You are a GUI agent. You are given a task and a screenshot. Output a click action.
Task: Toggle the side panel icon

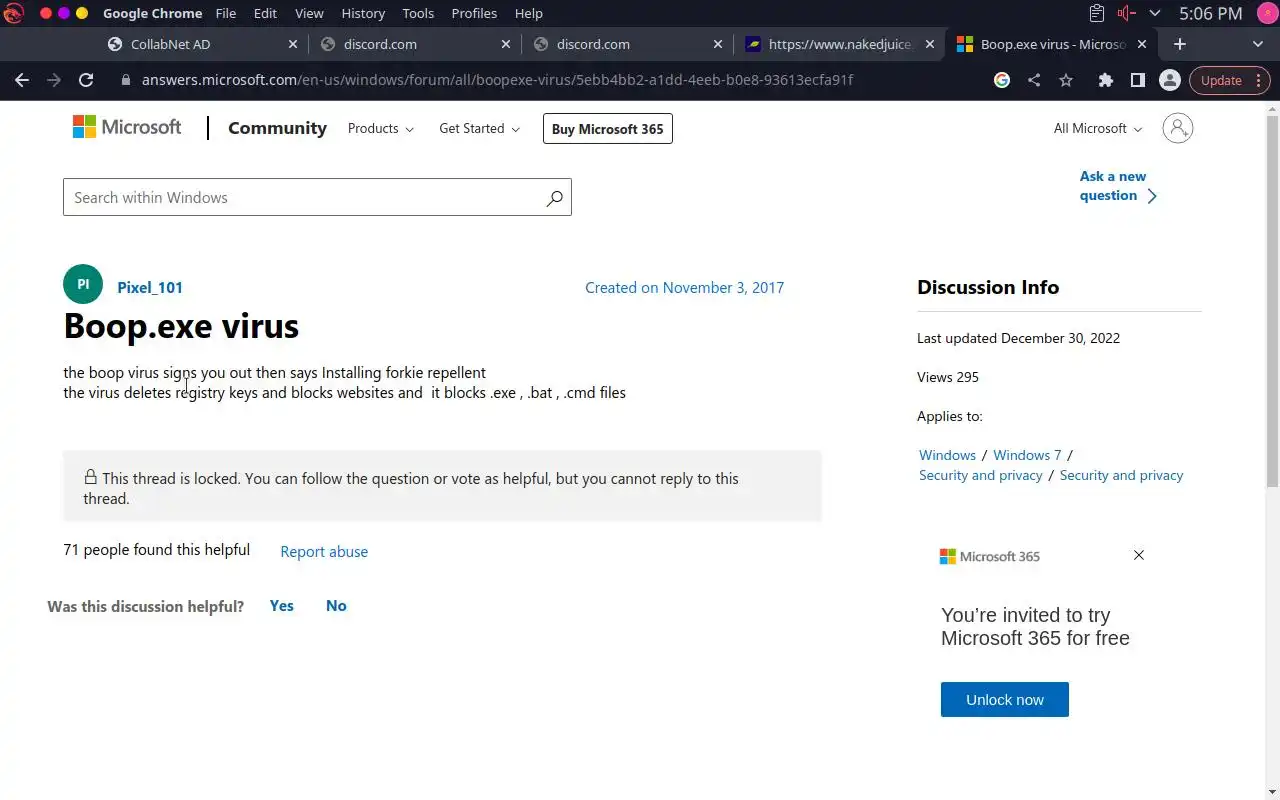click(x=1137, y=80)
